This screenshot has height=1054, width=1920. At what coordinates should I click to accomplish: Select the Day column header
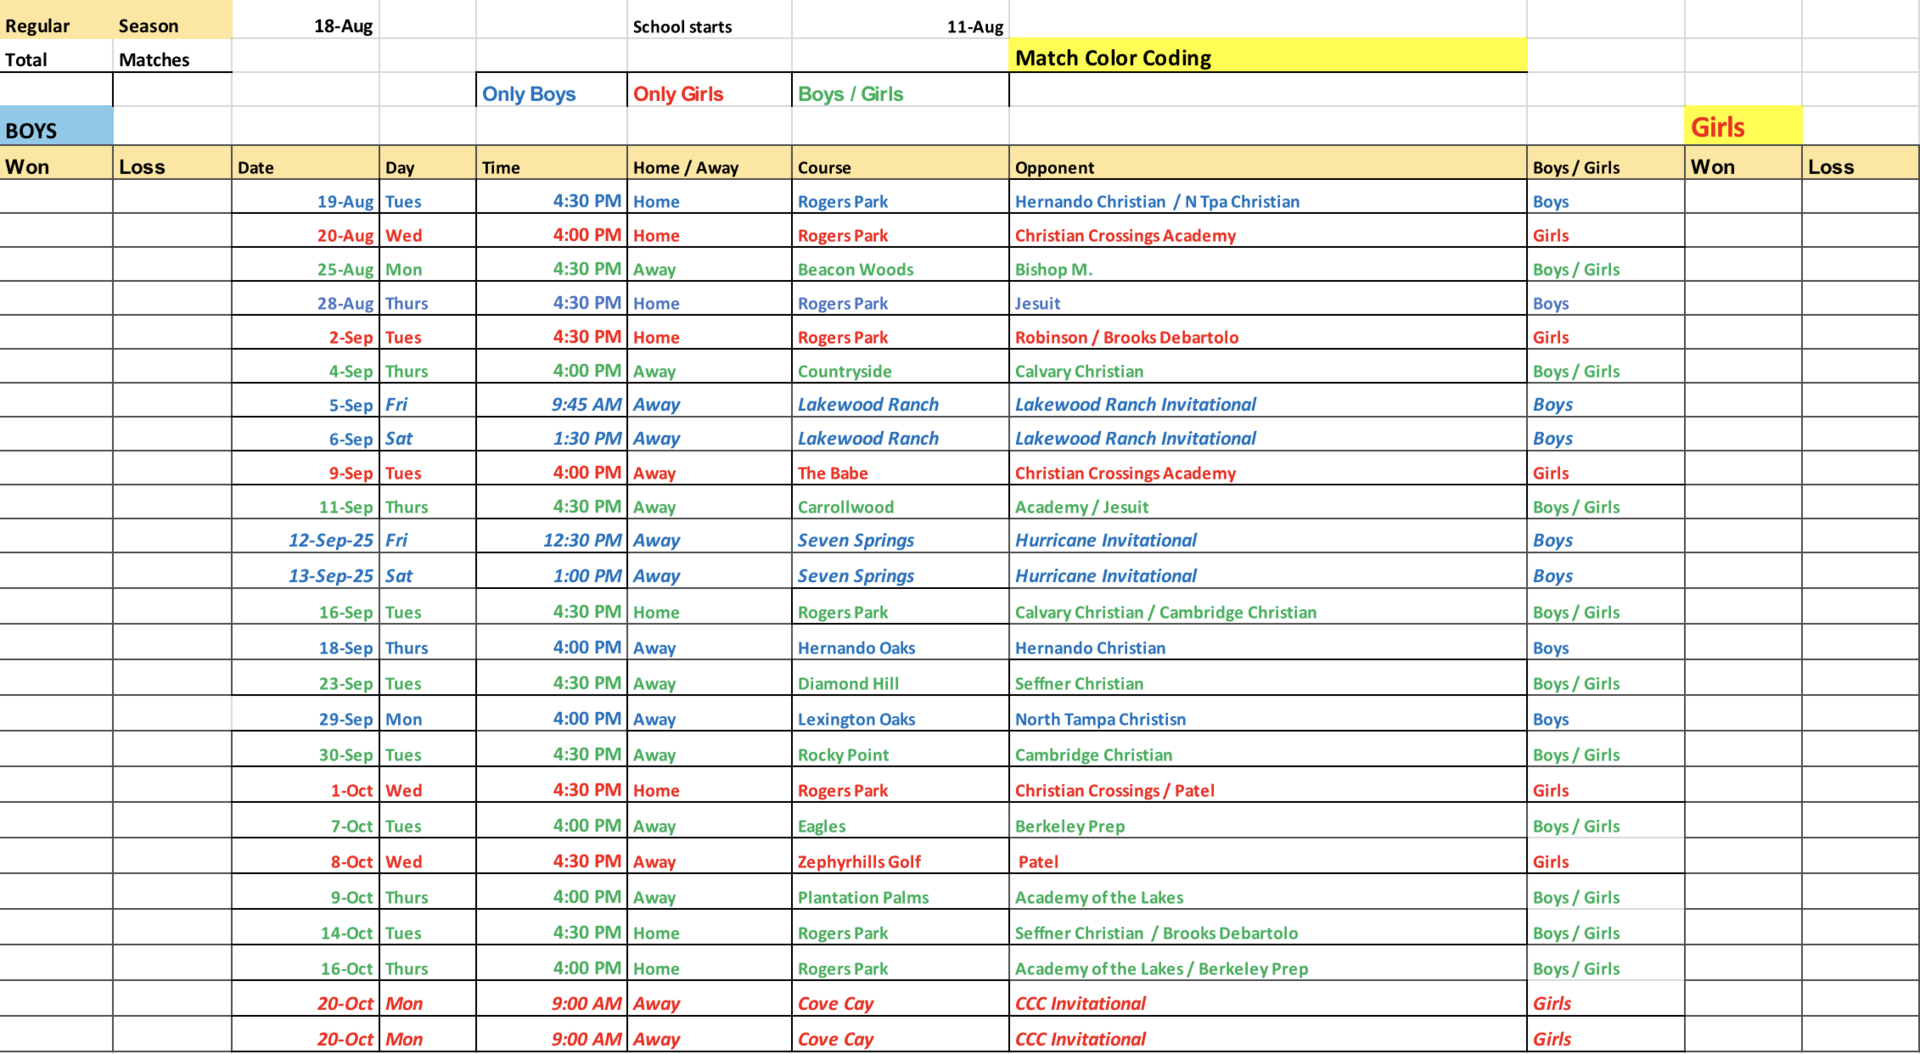(x=400, y=167)
